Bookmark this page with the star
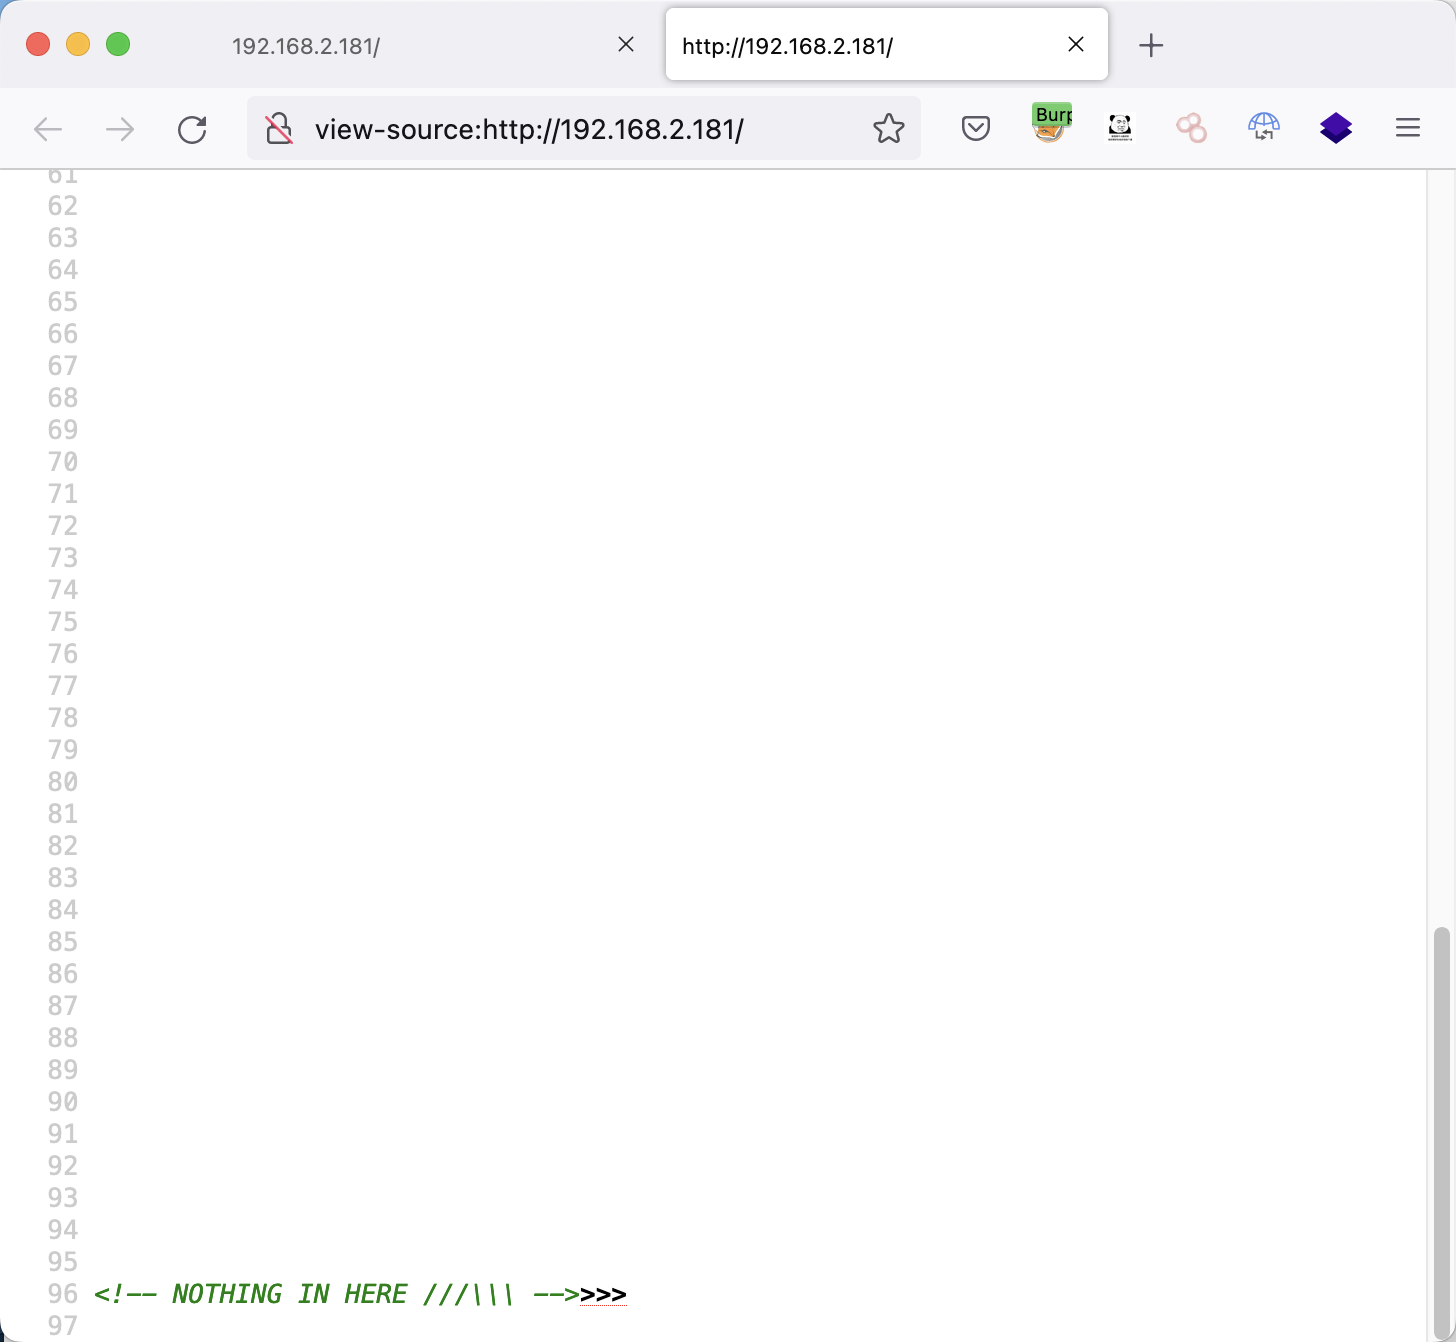The height and width of the screenshot is (1342, 1456). (888, 128)
